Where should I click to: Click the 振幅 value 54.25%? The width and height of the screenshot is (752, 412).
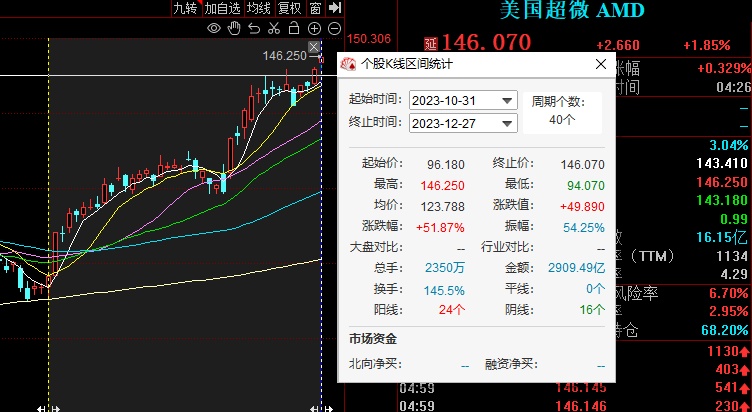(x=584, y=228)
